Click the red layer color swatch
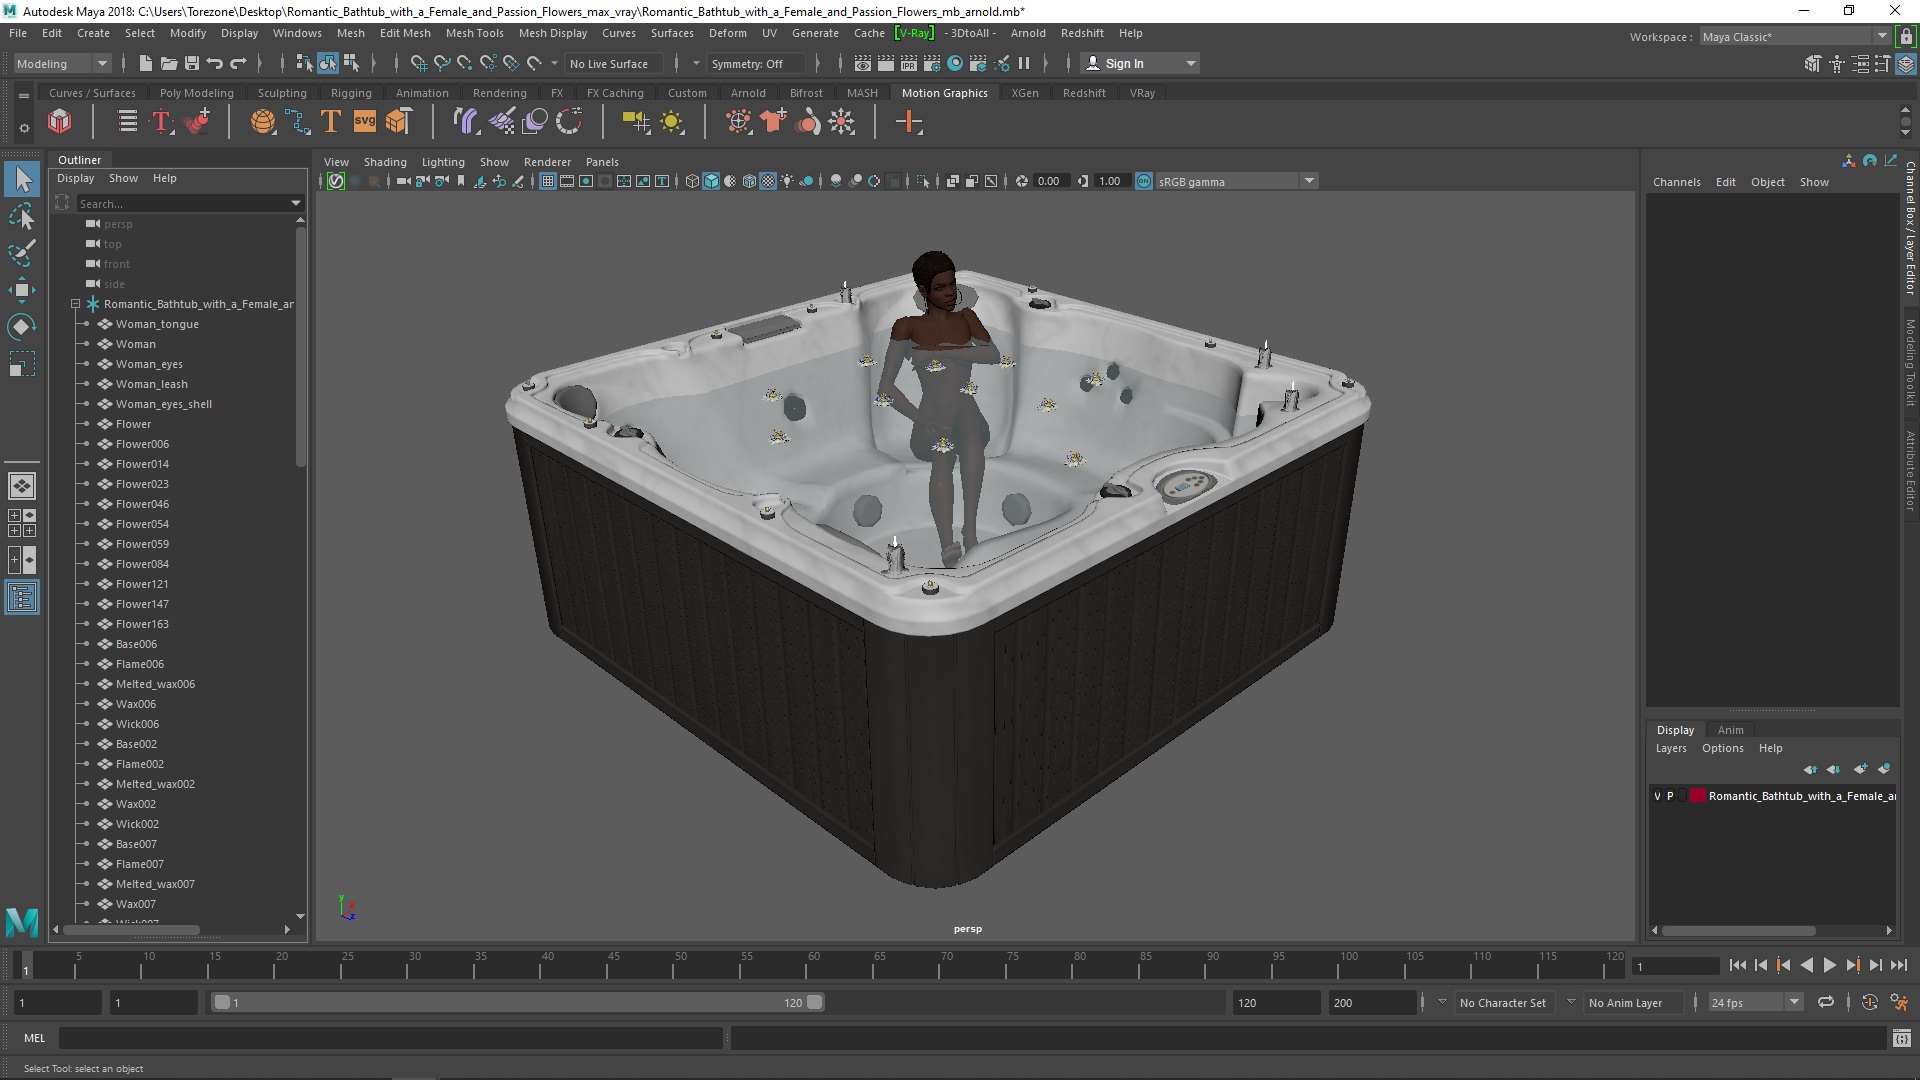Viewport: 1920px width, 1080px height. pos(1697,796)
